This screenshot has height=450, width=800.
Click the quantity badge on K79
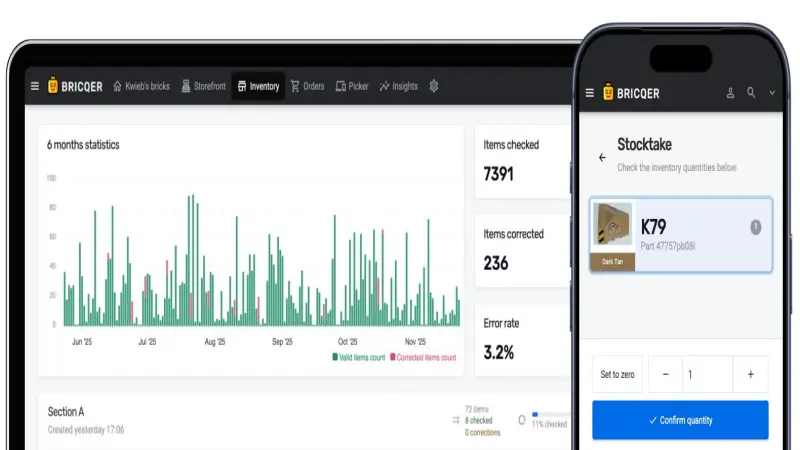756,227
